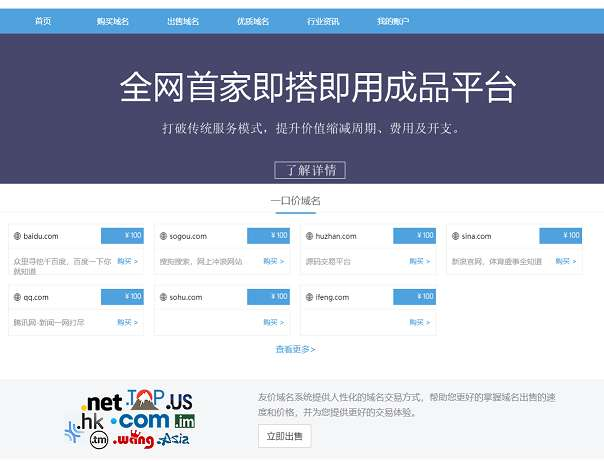This screenshot has height=461, width=606.
Task: Click 购买 > link for sina.com
Action: [566, 261]
